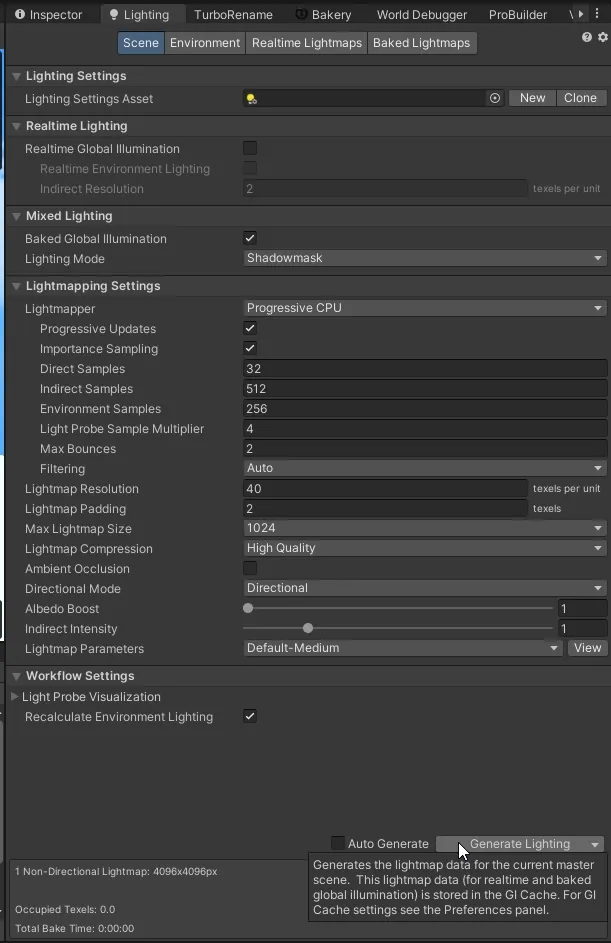The width and height of the screenshot is (611, 943).
Task: Click the Light Probe Sample Multiplier field
Action: tap(425, 428)
